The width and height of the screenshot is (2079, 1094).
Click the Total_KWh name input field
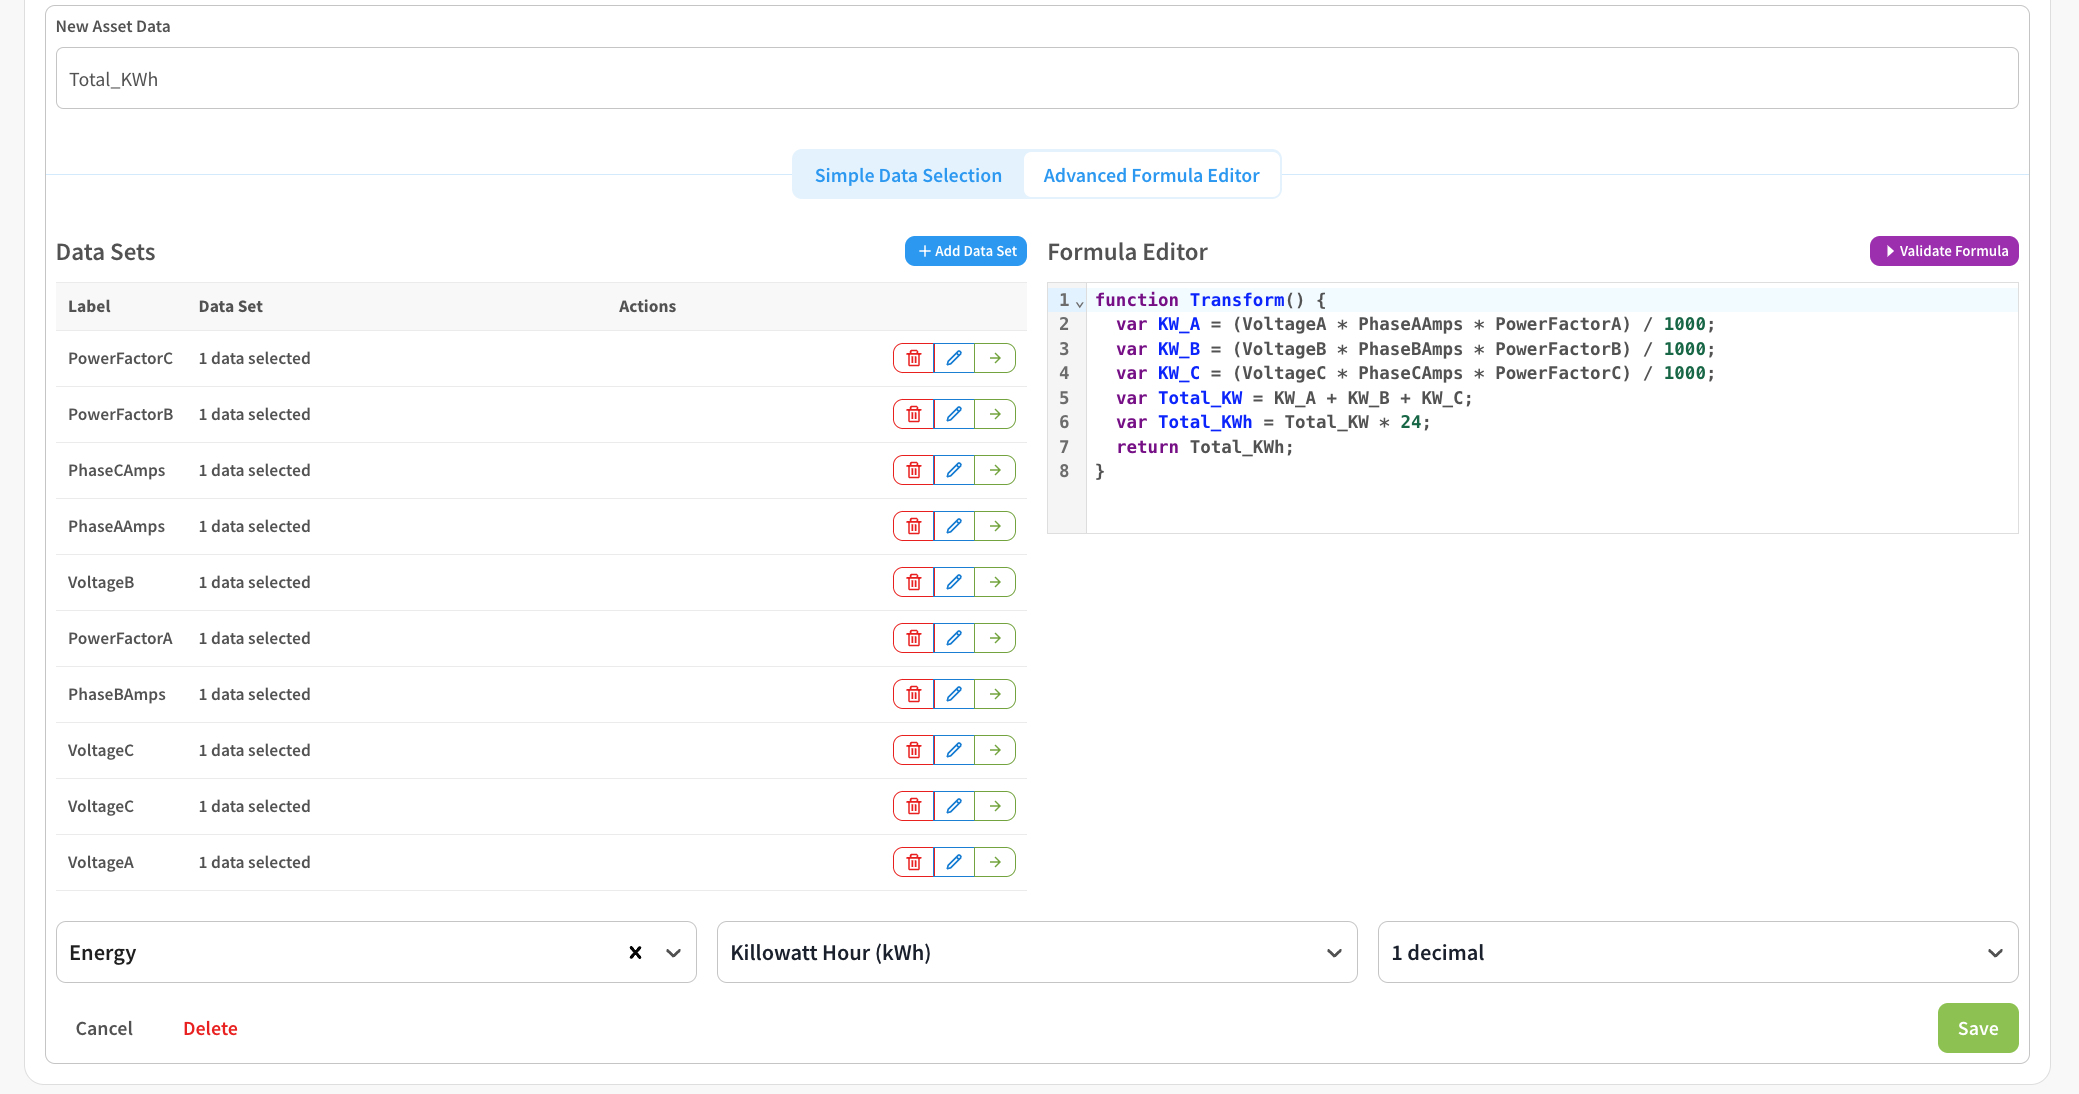coord(1036,79)
